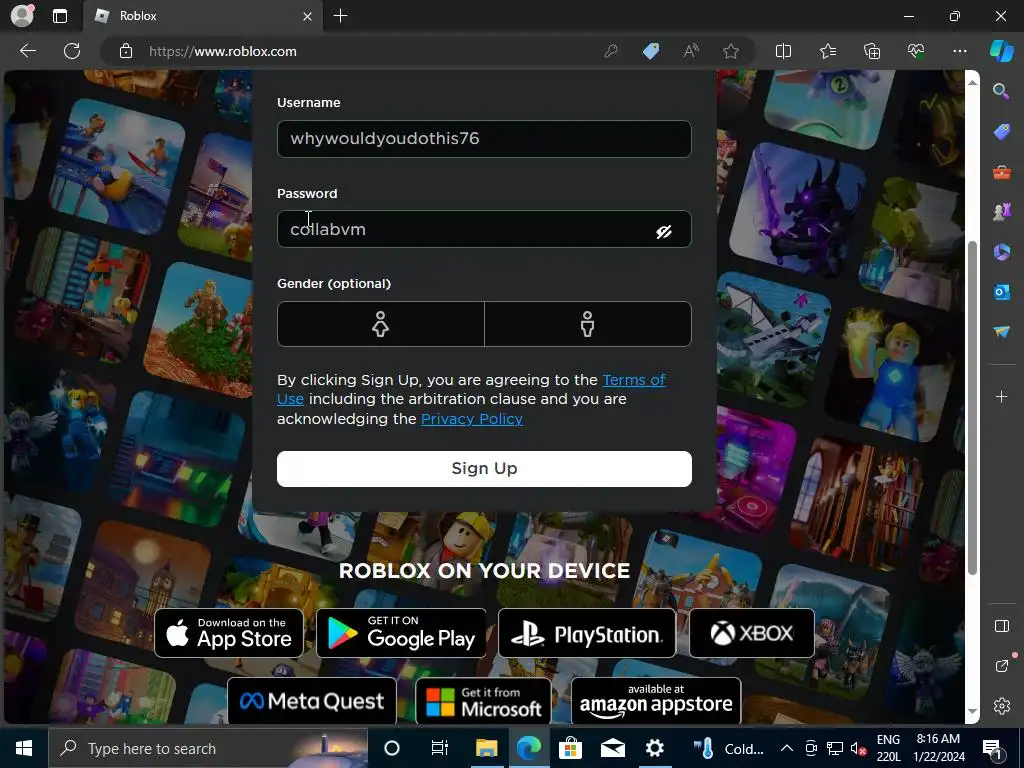Open the weather widget showing Cold
The height and width of the screenshot is (768, 1024).
(729, 748)
